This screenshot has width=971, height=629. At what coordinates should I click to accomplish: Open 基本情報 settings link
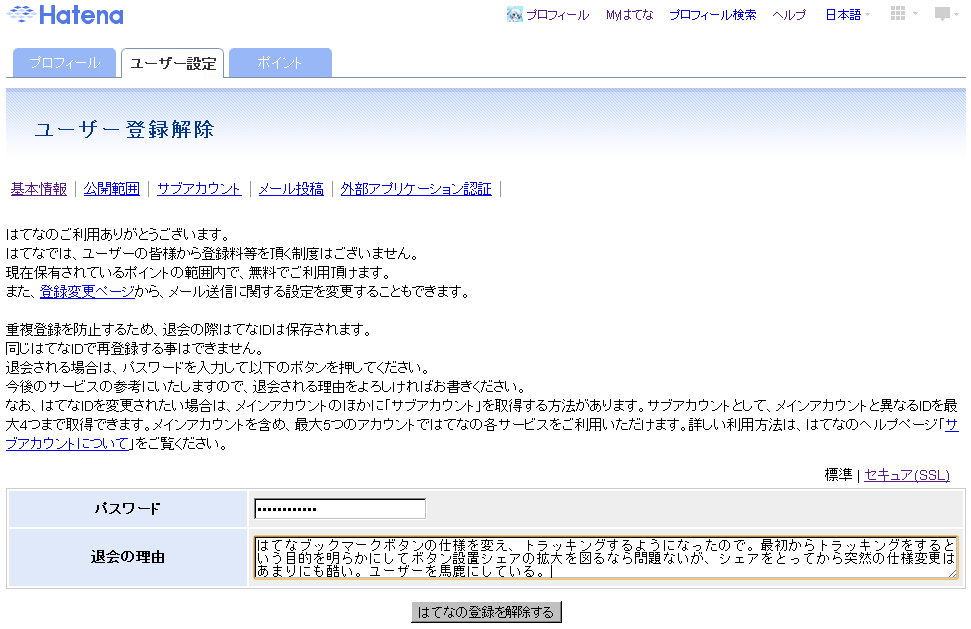(x=38, y=189)
